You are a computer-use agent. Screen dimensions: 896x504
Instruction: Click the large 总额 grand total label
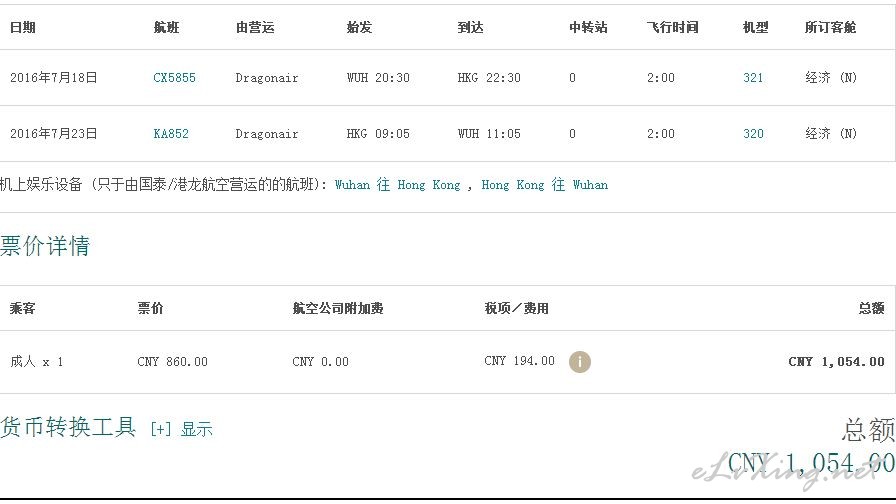click(x=868, y=430)
